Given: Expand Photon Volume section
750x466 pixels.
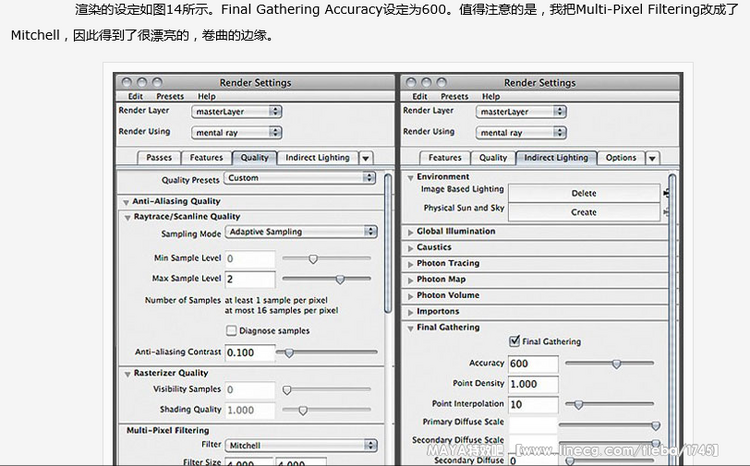Looking at the screenshot, I should (410, 296).
